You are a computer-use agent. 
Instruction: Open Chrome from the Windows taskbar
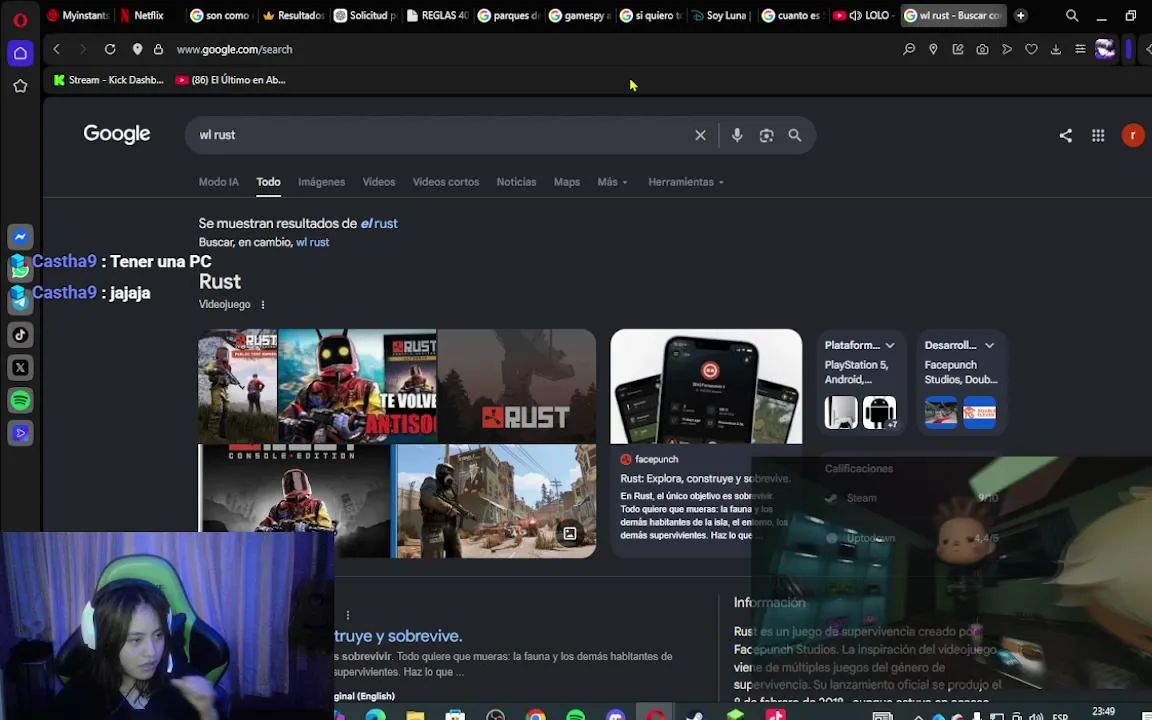[x=536, y=716]
